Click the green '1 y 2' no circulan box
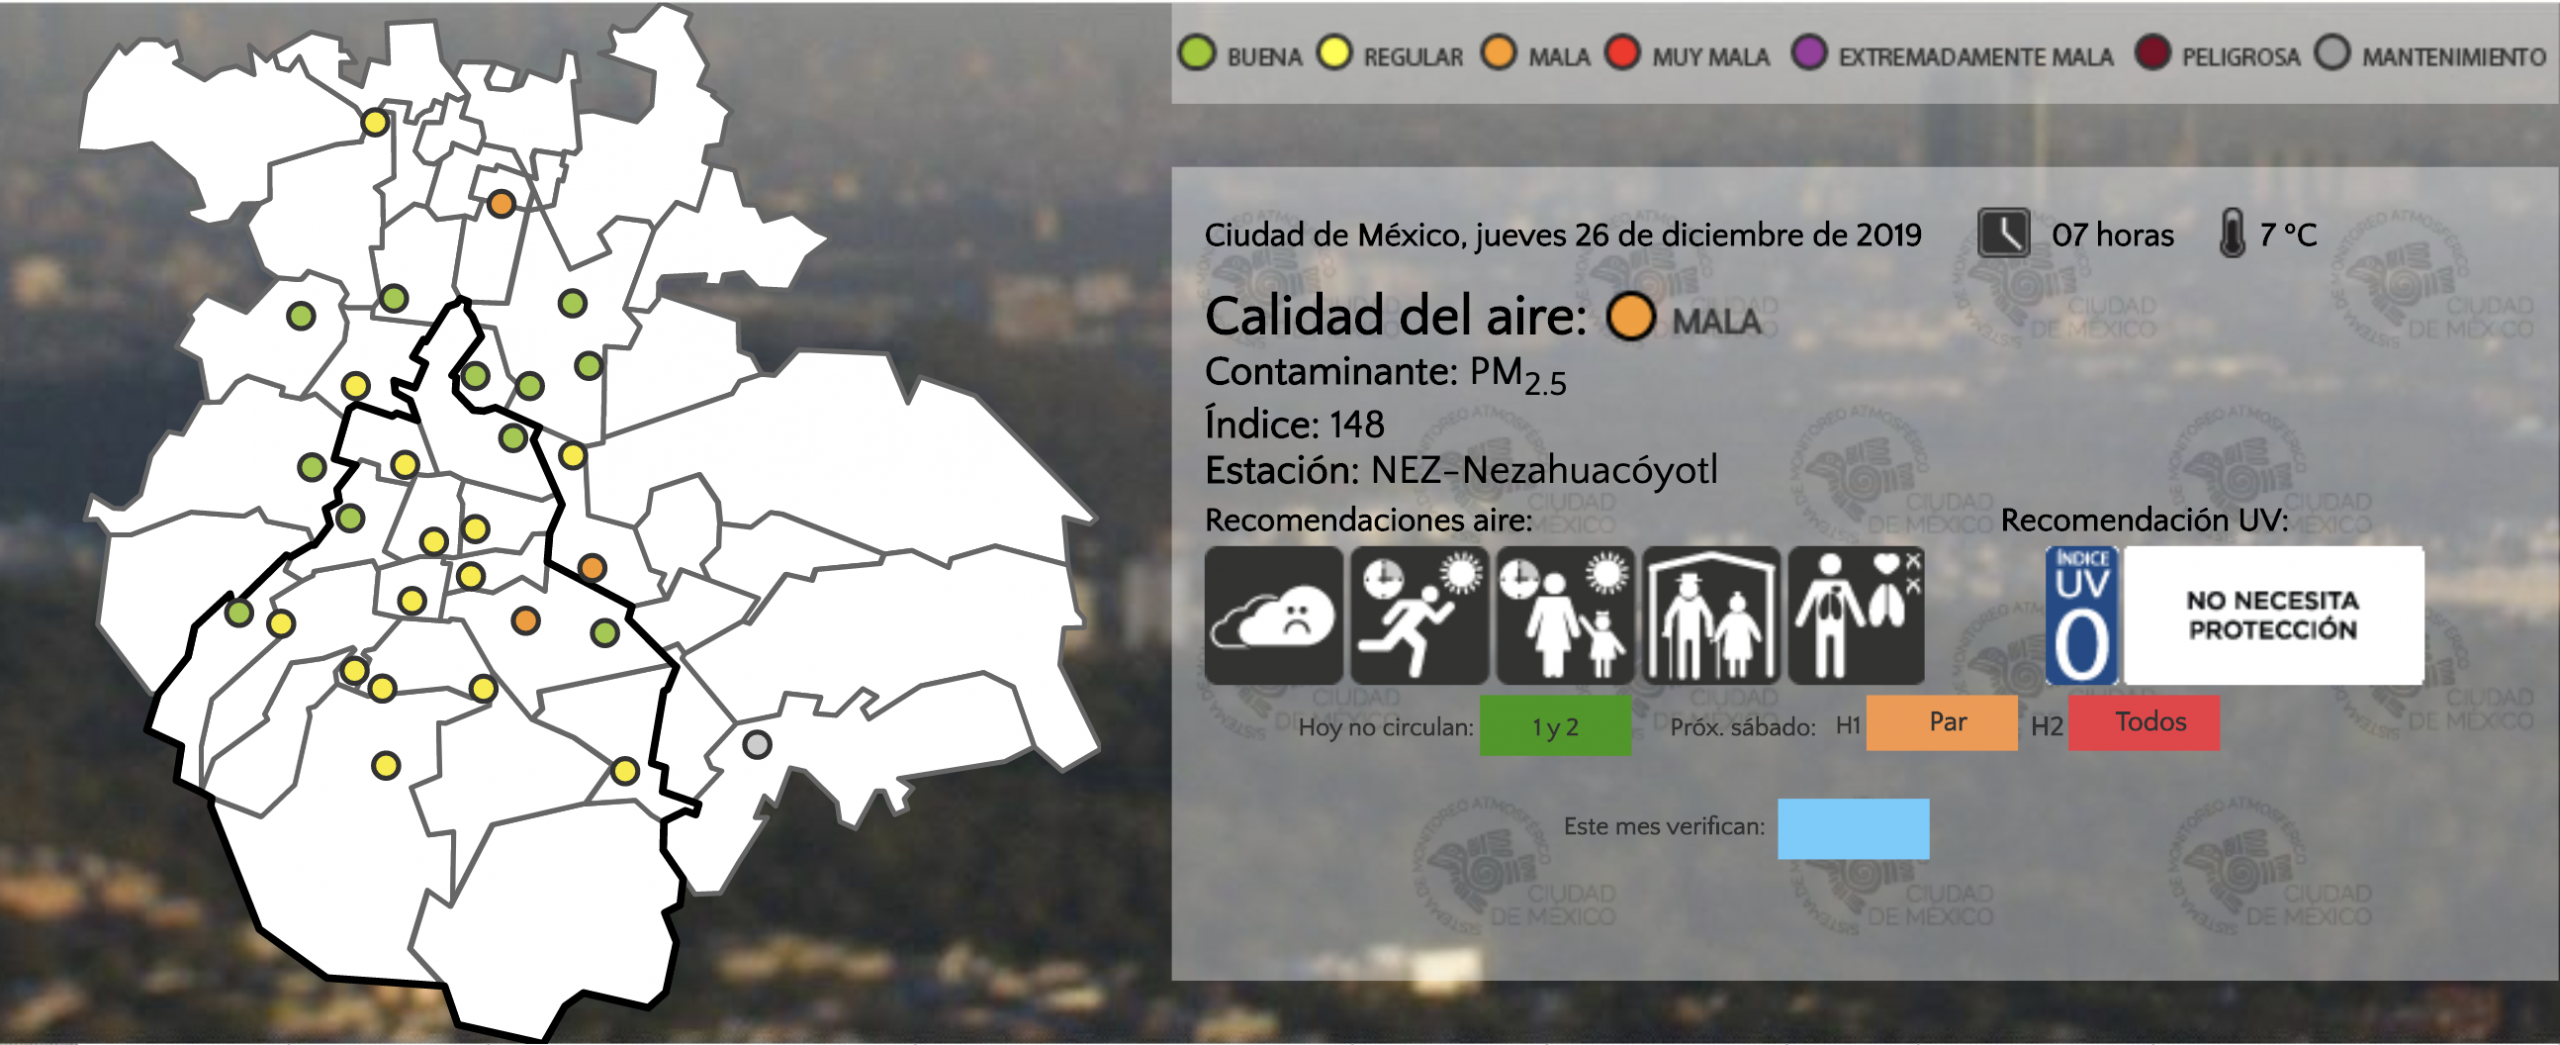Screen dimensions: 2560x1045 coord(1555,726)
